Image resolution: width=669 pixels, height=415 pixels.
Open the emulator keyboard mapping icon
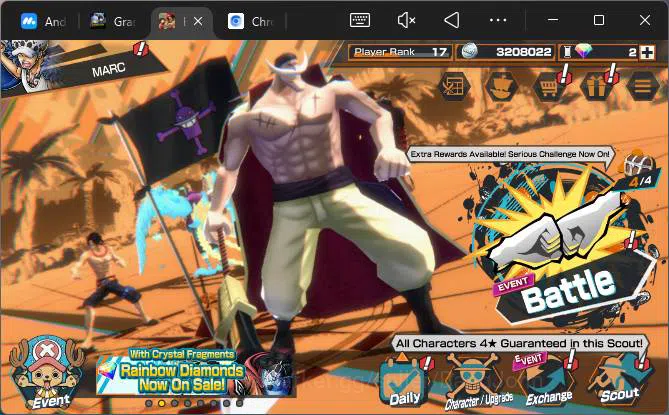(x=360, y=20)
